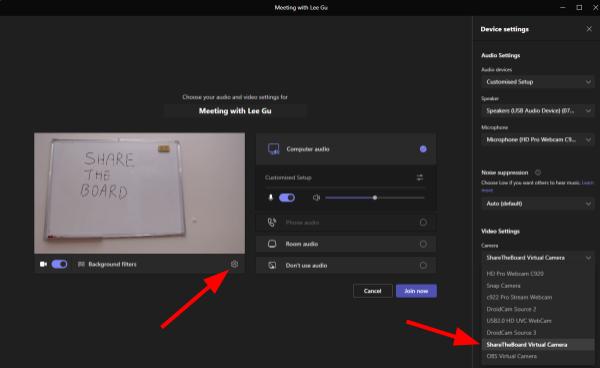
Task: Click the Customised Setup label
Action: (x=288, y=177)
